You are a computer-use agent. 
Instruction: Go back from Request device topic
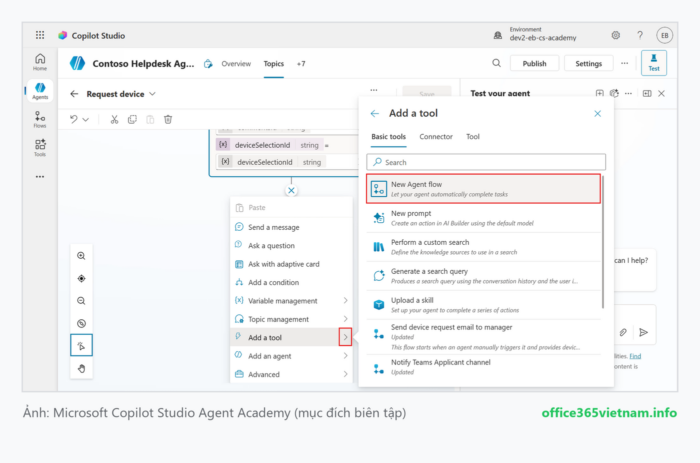pyautogui.click(x=74, y=94)
